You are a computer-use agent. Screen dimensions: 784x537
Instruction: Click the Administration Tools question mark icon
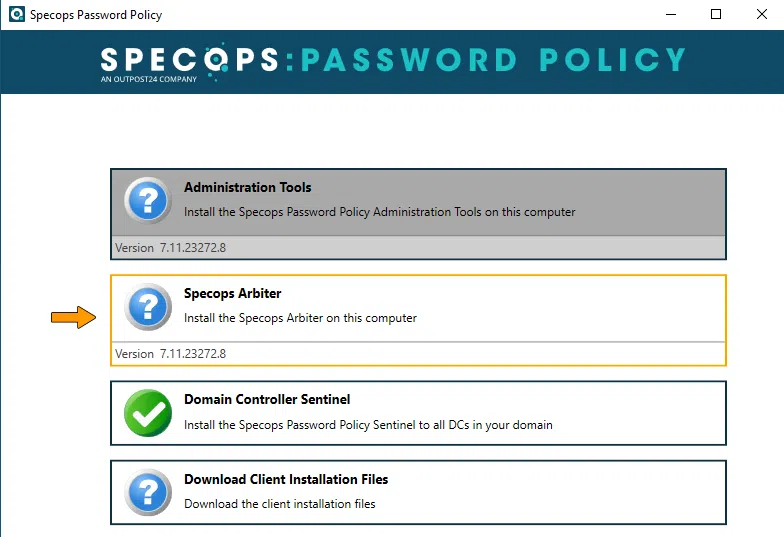[x=148, y=200]
